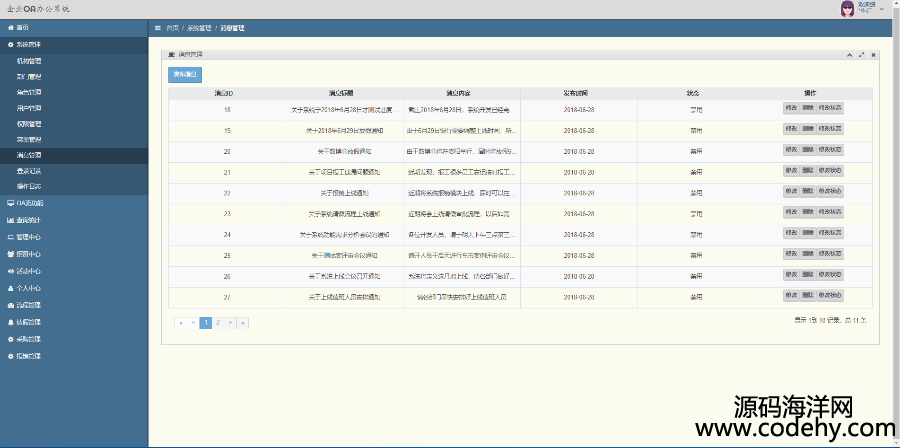Open 首页 home item in the sidebar
The image size is (900, 448).
coord(74,28)
